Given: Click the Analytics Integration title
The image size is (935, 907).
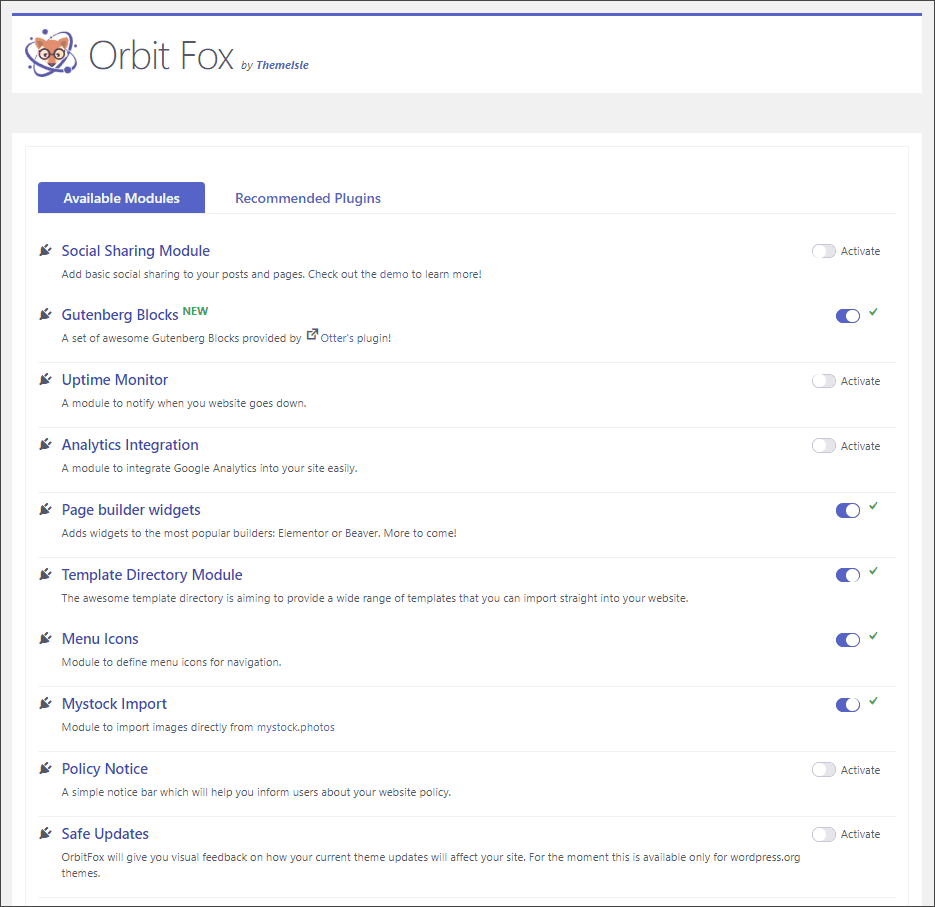Looking at the screenshot, I should (130, 445).
